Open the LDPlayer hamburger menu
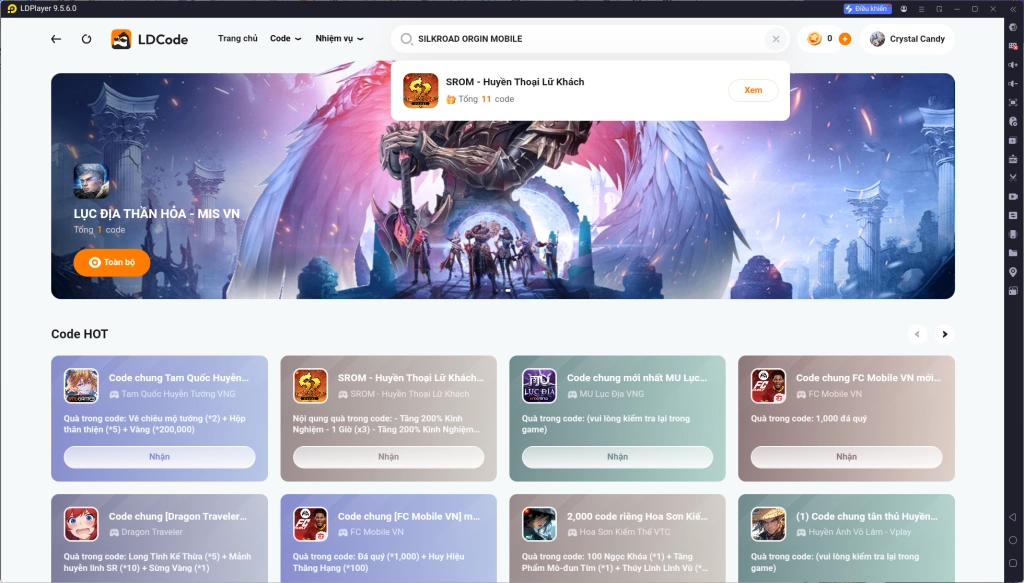Screen dimensions: 1024x583 point(921,9)
